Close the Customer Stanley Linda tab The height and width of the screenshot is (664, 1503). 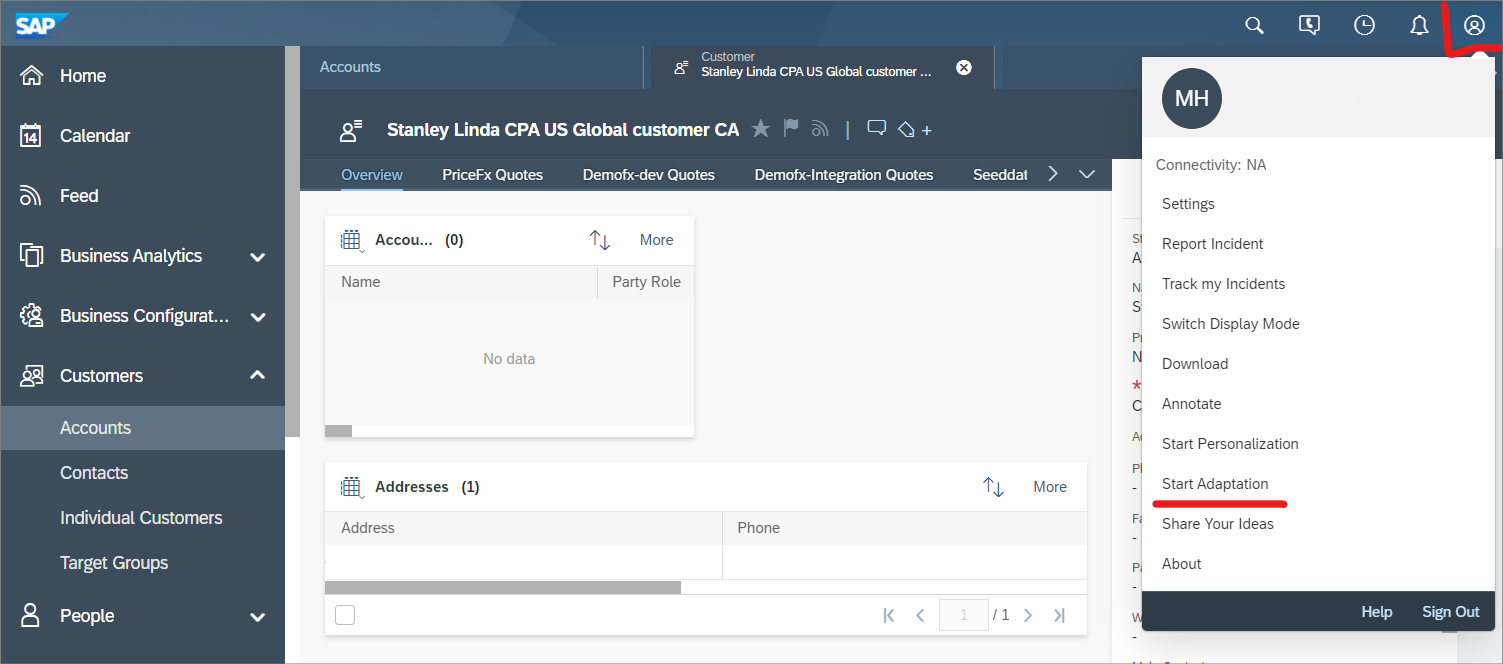point(964,67)
